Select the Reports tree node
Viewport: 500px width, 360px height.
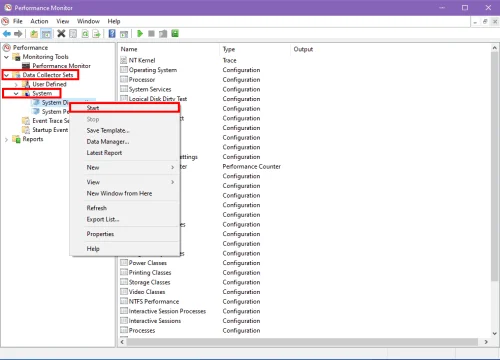coord(33,139)
